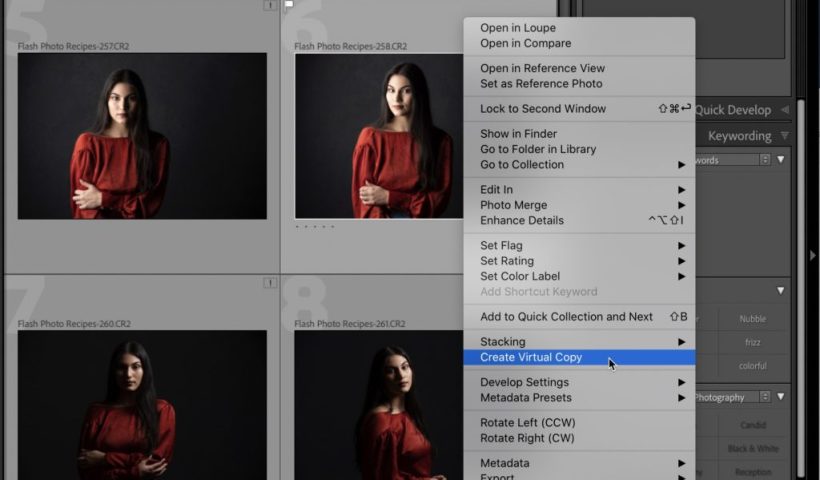Image resolution: width=820 pixels, height=480 pixels.
Task: Collapse the Keywording panel
Action: tap(785, 136)
